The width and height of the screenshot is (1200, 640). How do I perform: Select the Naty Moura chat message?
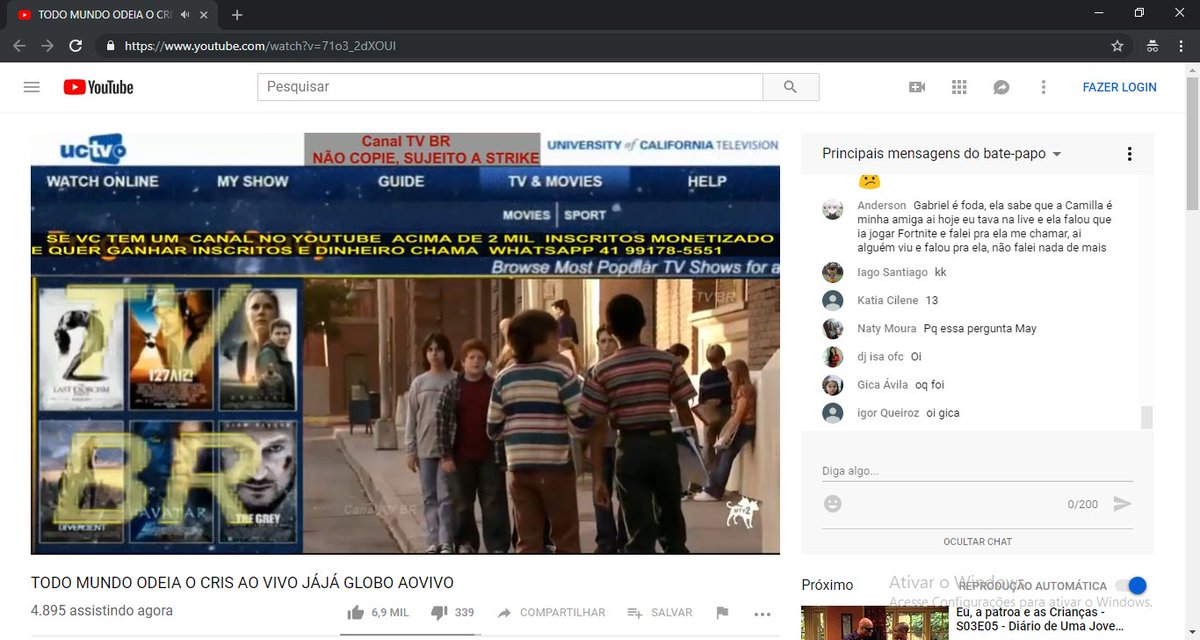pyautogui.click(x=980, y=328)
